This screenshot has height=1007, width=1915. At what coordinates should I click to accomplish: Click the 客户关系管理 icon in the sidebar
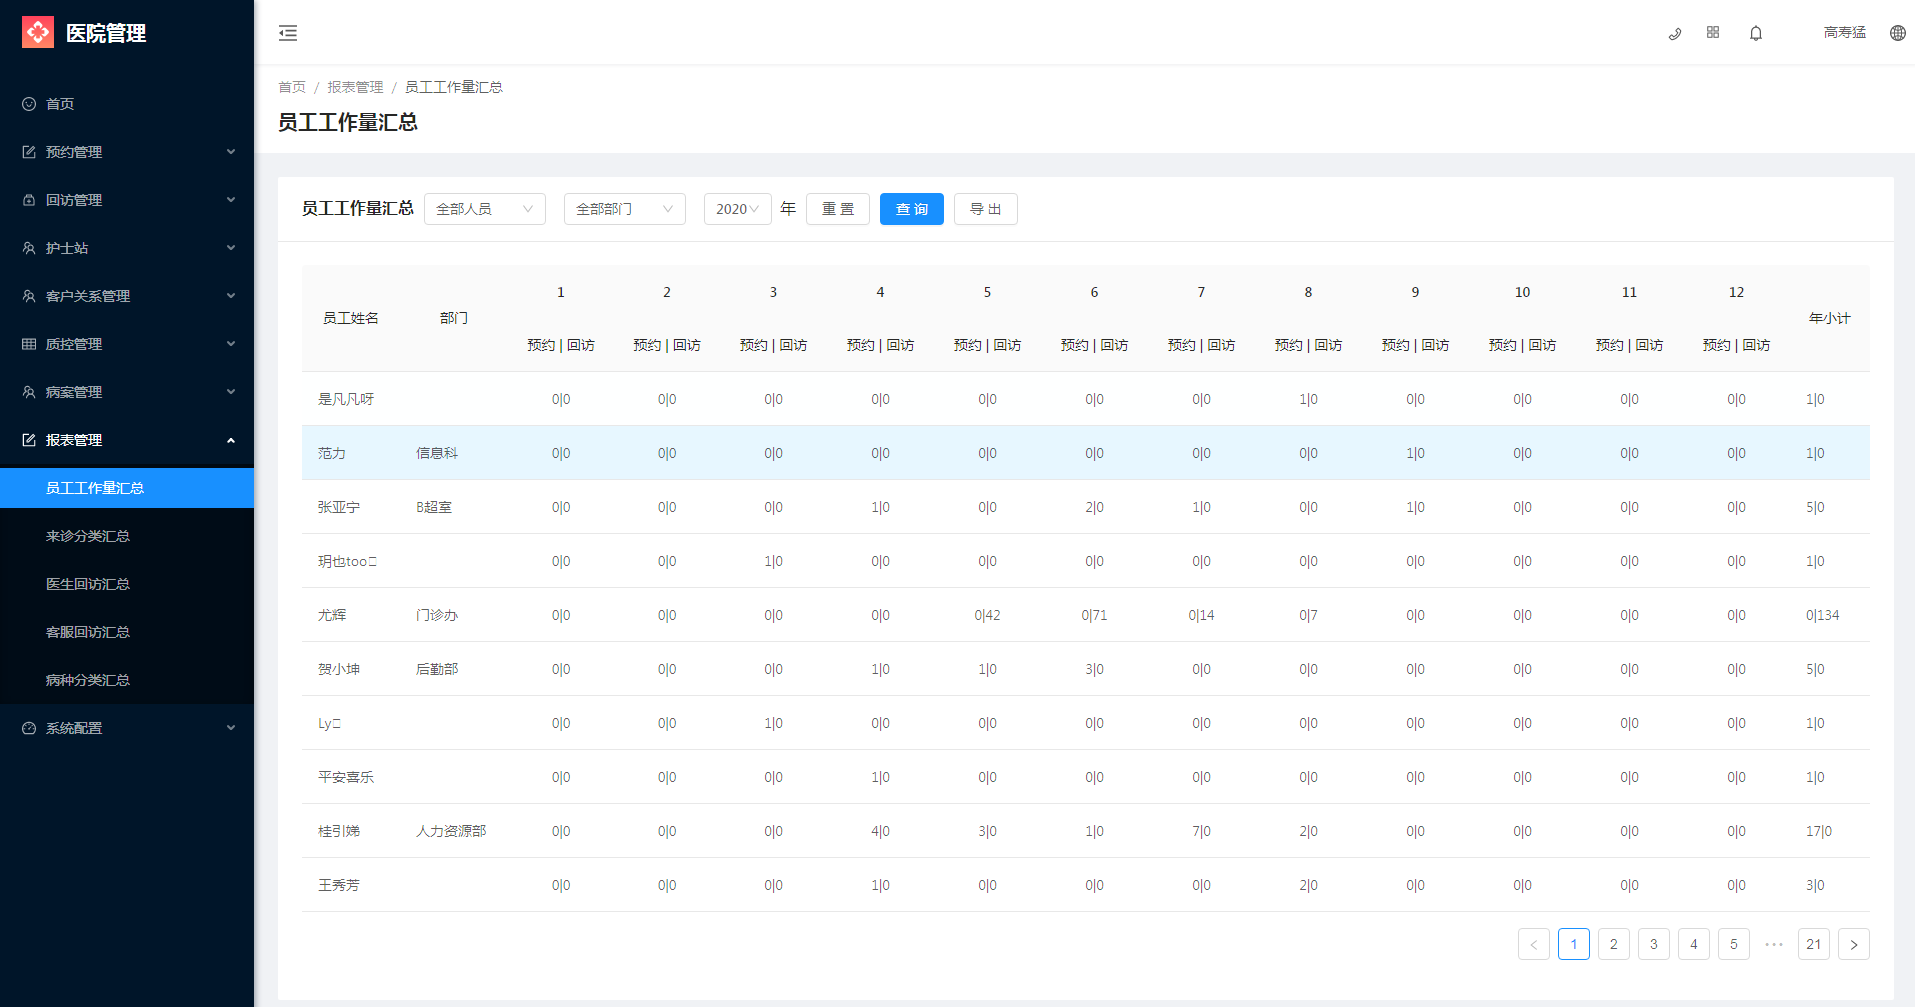(29, 296)
